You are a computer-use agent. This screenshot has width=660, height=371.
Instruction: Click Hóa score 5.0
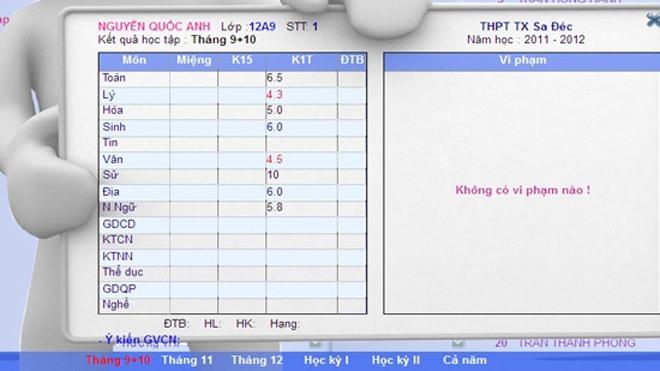click(x=274, y=111)
